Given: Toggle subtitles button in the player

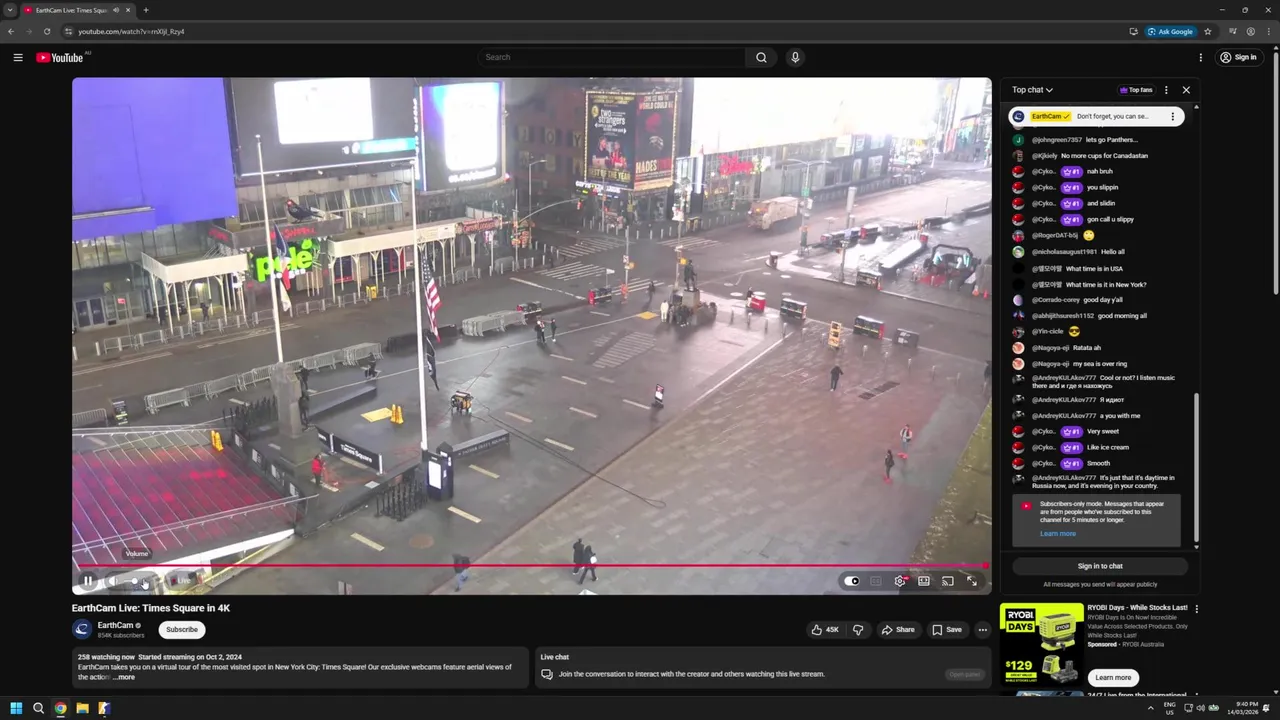Looking at the screenshot, I should coord(876,580).
